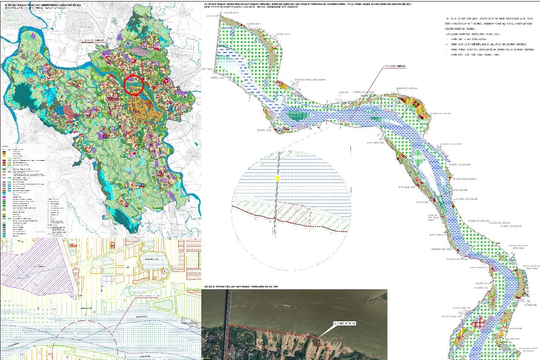Select the purple diagonal-hatched zone in the zoning map
Image resolution: width=540 pixels, height=360 pixels.
[x=37, y=267]
